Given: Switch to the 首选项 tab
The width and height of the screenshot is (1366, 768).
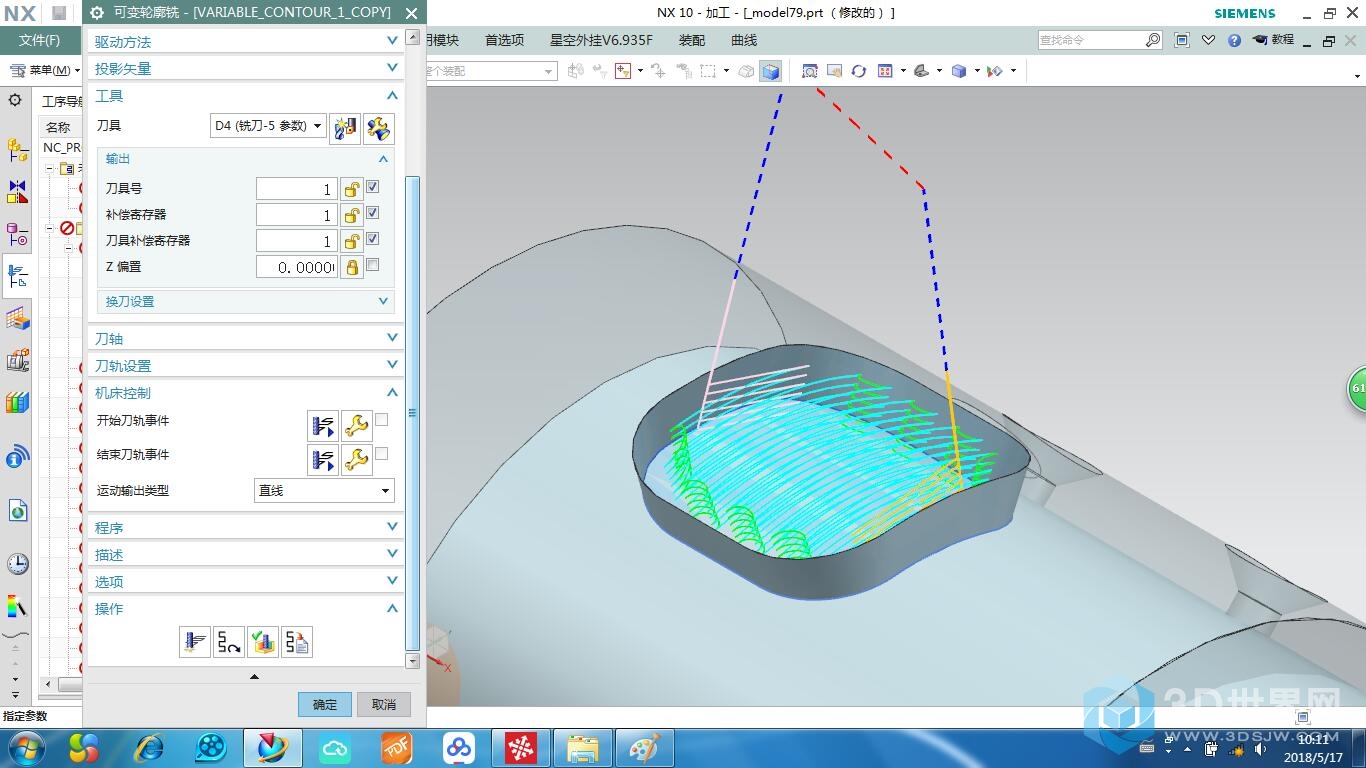Looking at the screenshot, I should pos(504,40).
